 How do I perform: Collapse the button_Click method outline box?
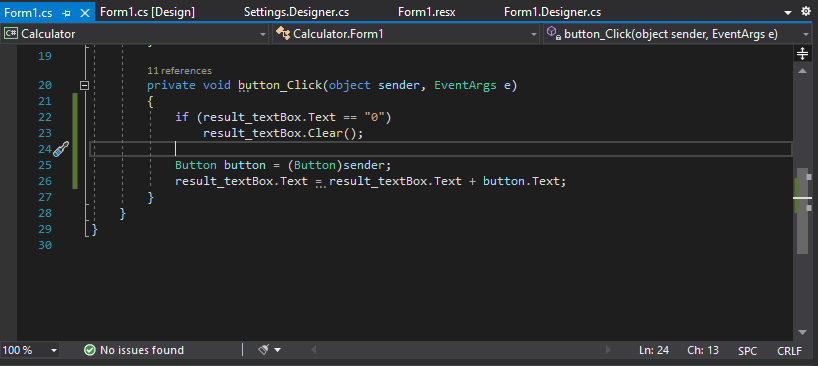point(85,86)
